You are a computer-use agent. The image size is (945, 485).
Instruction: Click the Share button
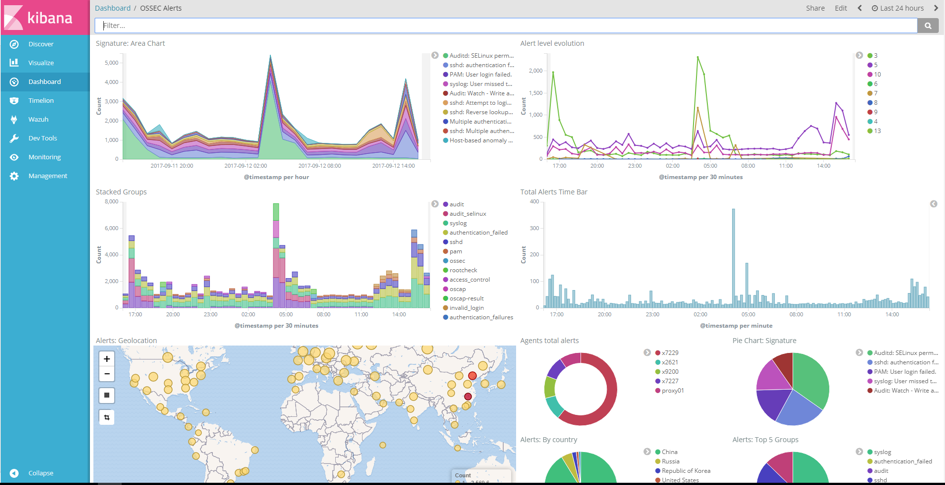(815, 8)
